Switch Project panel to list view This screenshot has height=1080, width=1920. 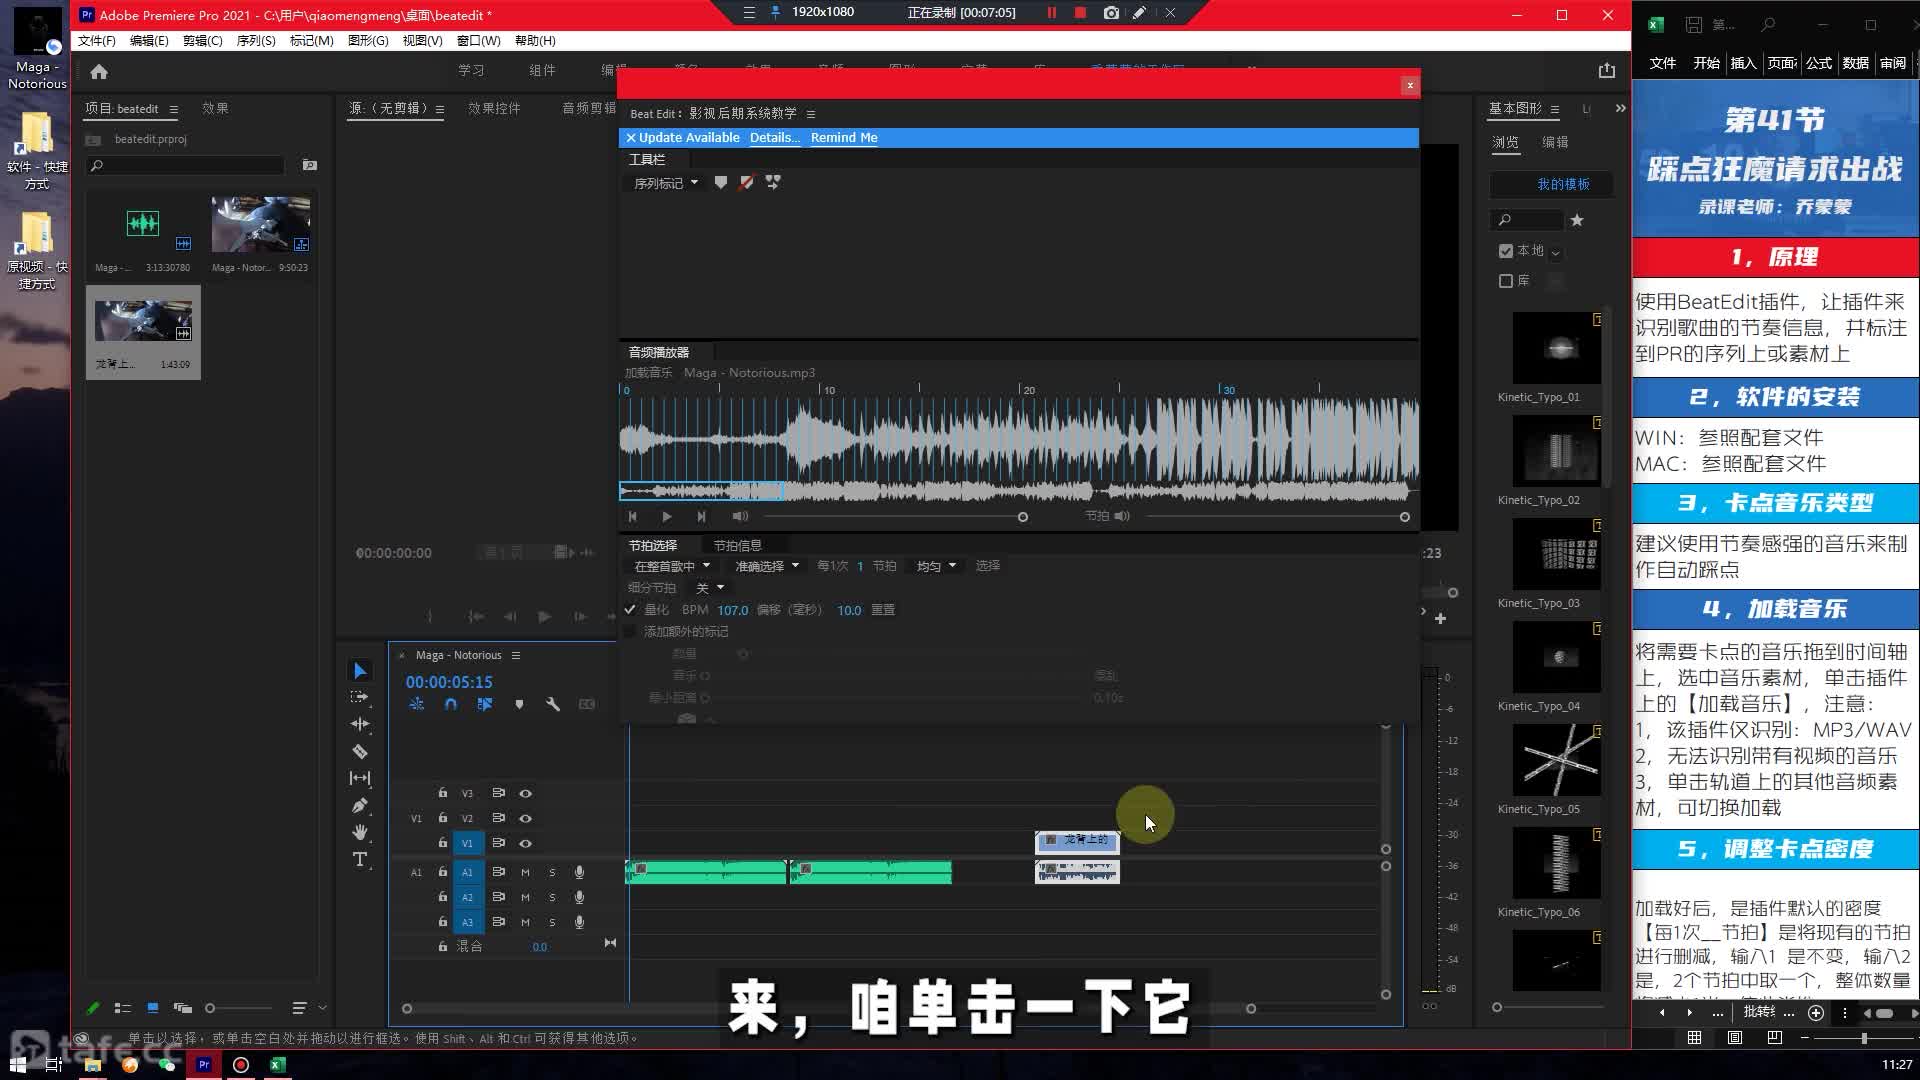pos(123,1008)
